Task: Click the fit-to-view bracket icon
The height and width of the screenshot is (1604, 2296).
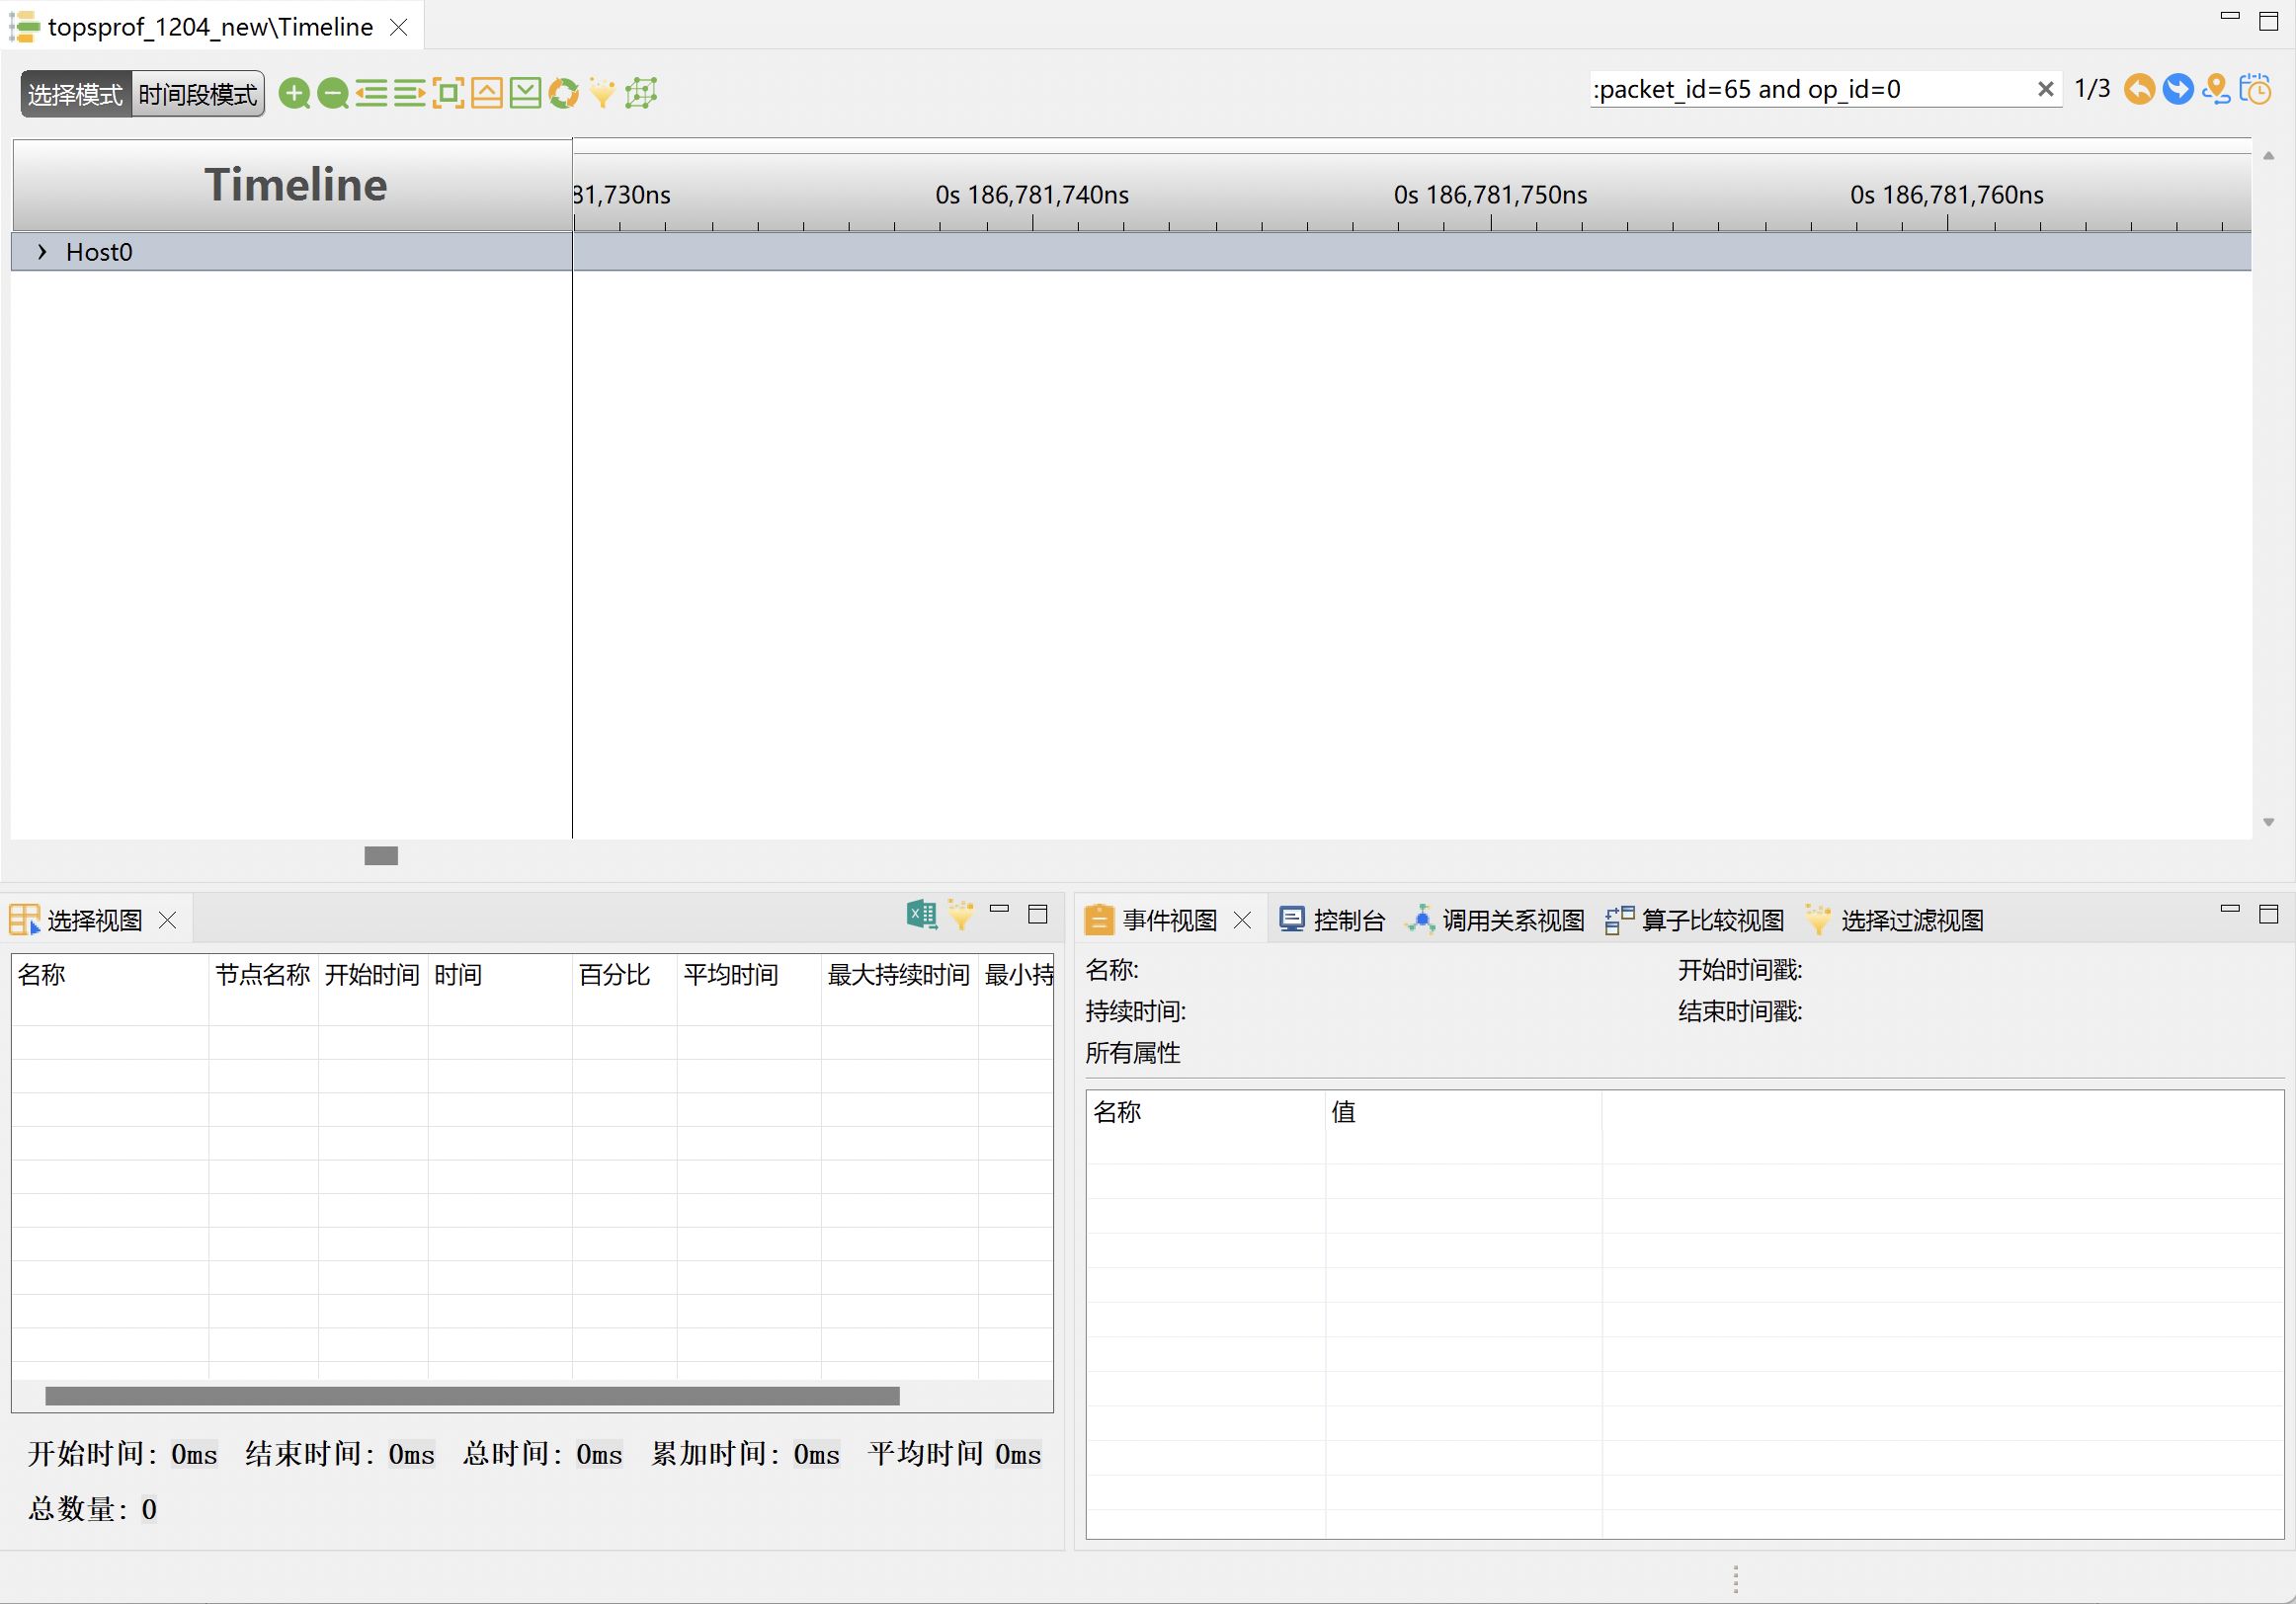Action: pos(448,93)
